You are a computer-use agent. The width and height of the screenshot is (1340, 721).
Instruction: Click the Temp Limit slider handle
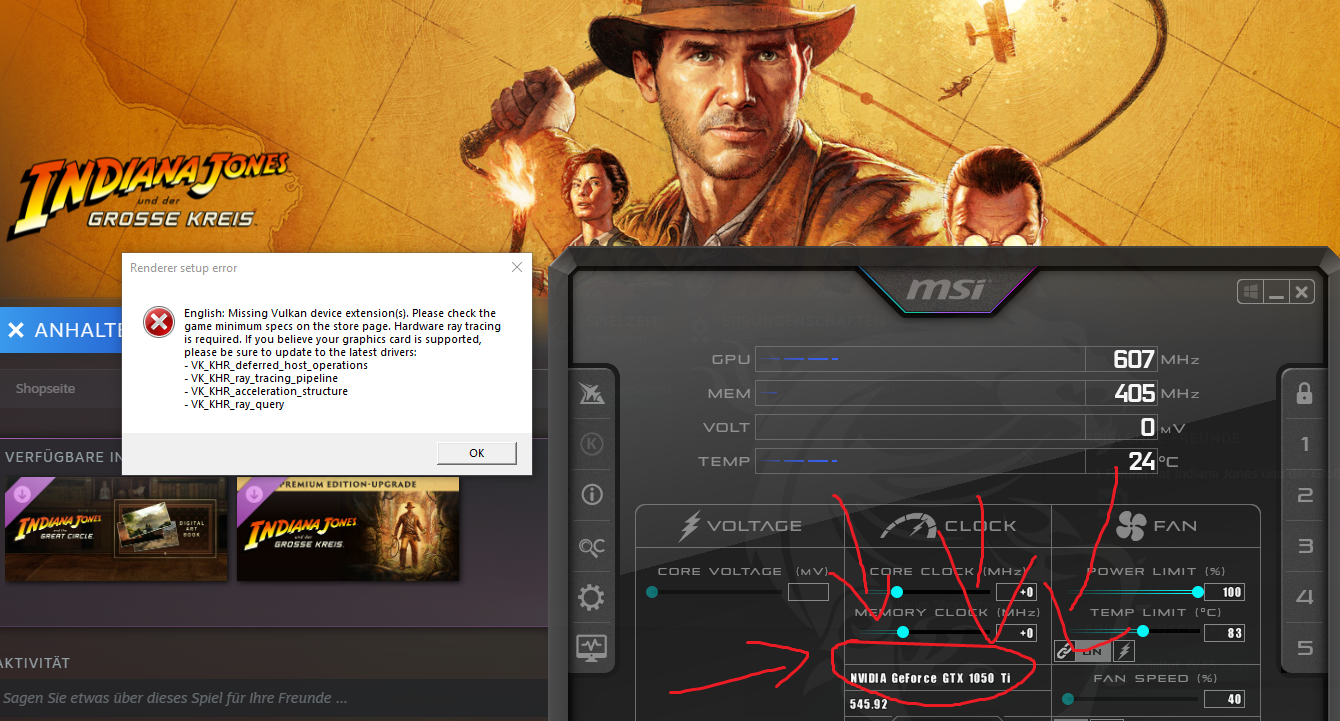1143,631
